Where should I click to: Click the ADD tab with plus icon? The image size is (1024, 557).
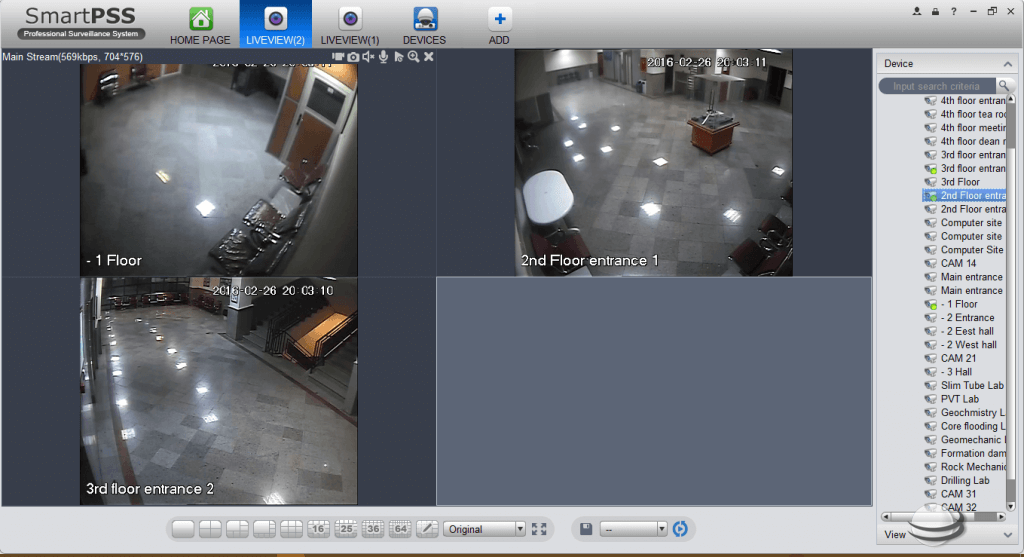pyautogui.click(x=499, y=25)
